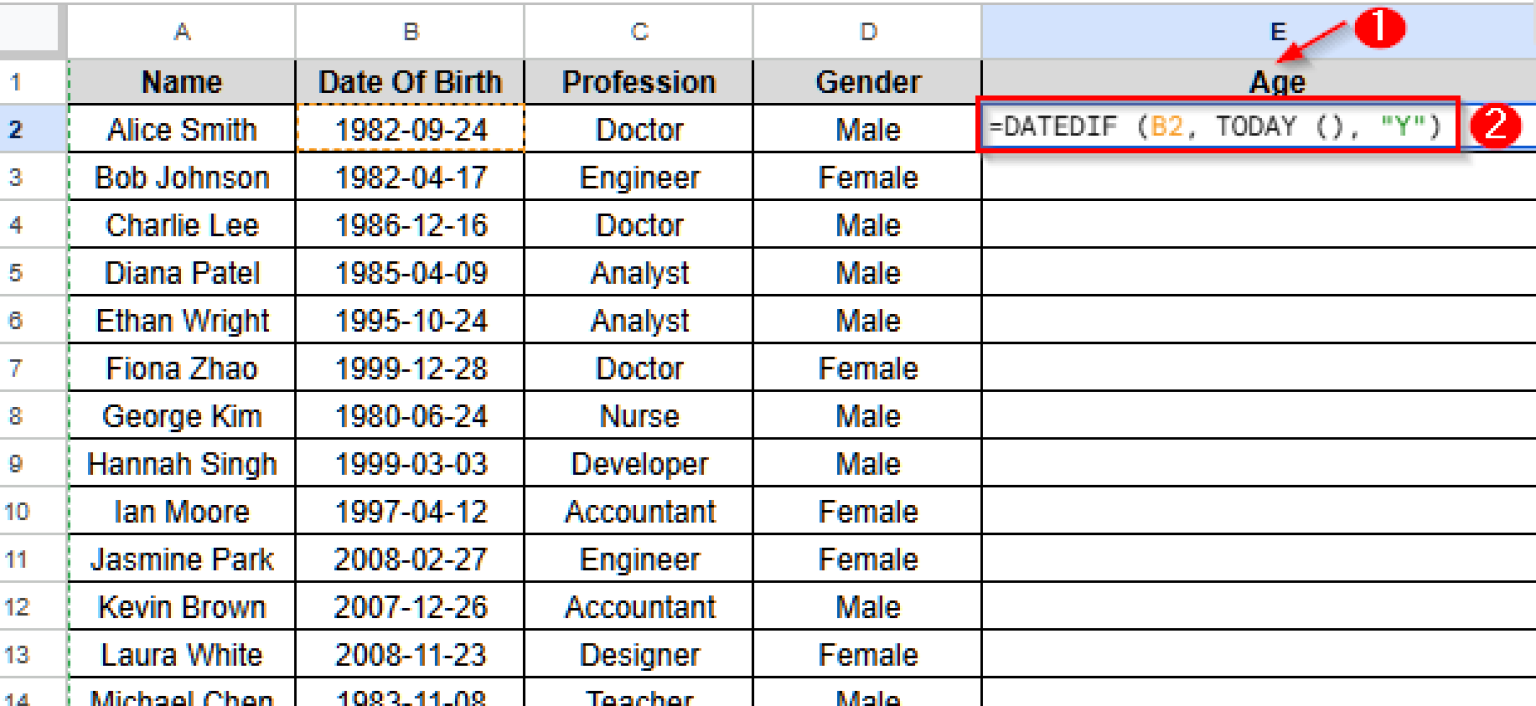Select column C header
The image size is (1536, 706).
tap(638, 30)
